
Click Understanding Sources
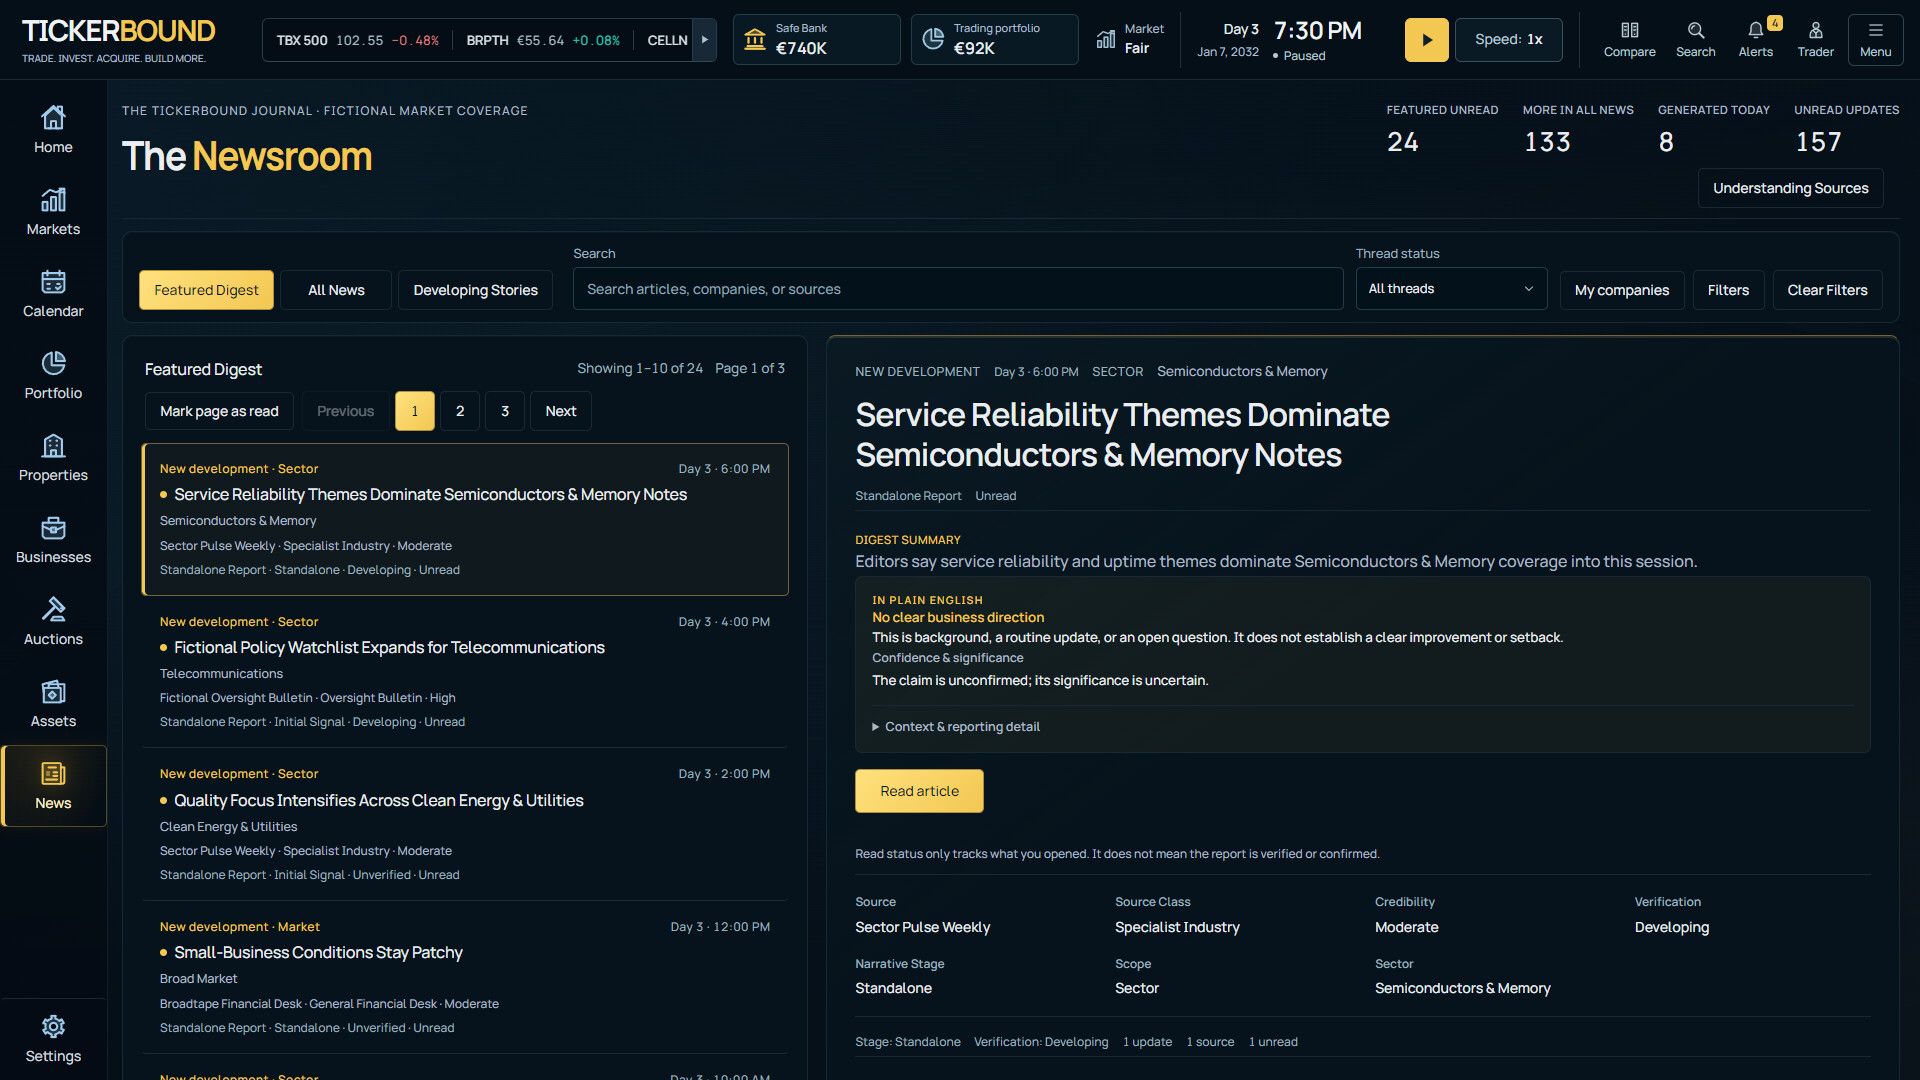[1790, 188]
